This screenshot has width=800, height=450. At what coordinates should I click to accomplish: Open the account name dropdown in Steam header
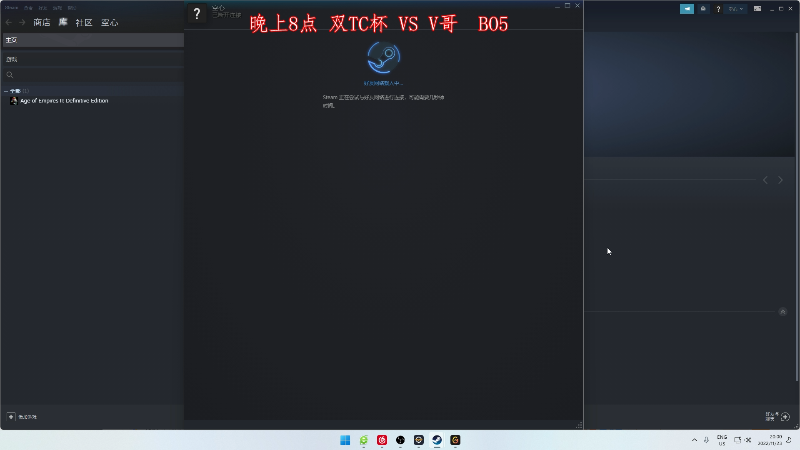click(736, 9)
